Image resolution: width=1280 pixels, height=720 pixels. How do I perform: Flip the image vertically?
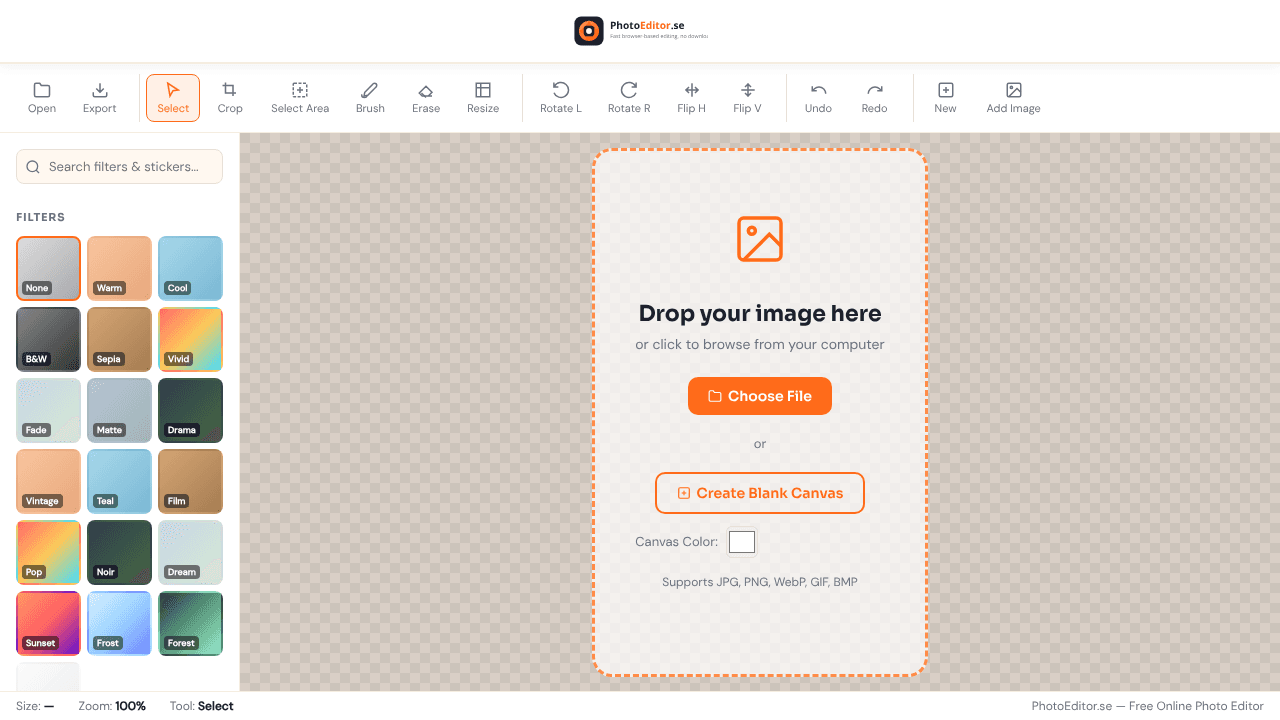click(x=747, y=98)
